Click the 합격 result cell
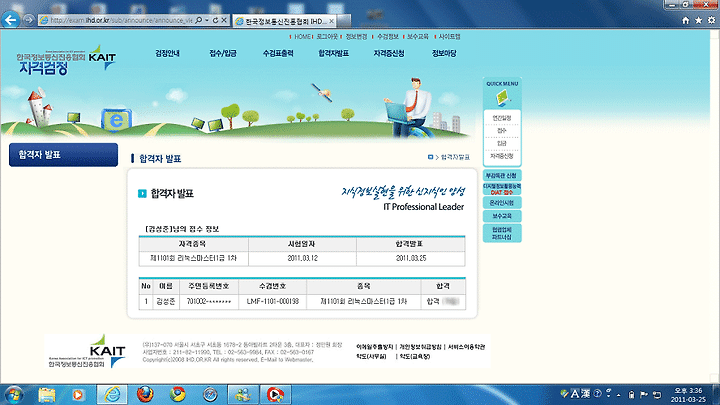 (x=443, y=302)
